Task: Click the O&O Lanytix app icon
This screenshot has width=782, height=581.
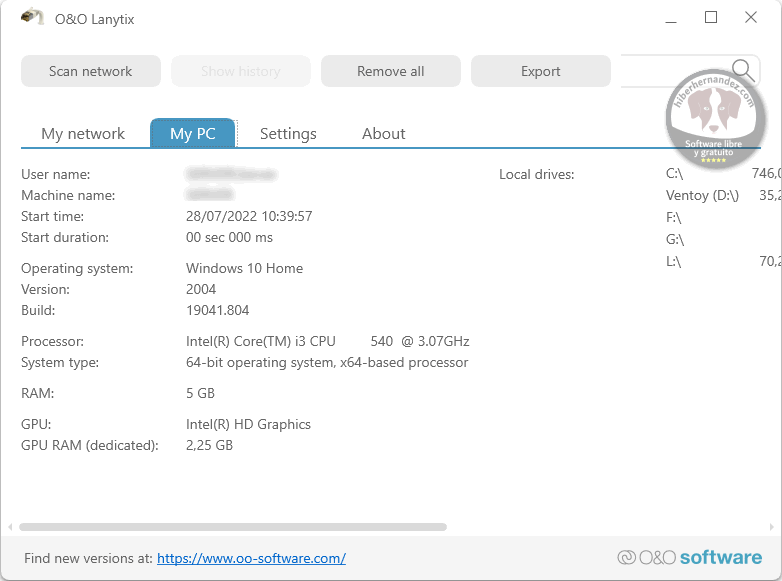Action: pyautogui.click(x=32, y=16)
